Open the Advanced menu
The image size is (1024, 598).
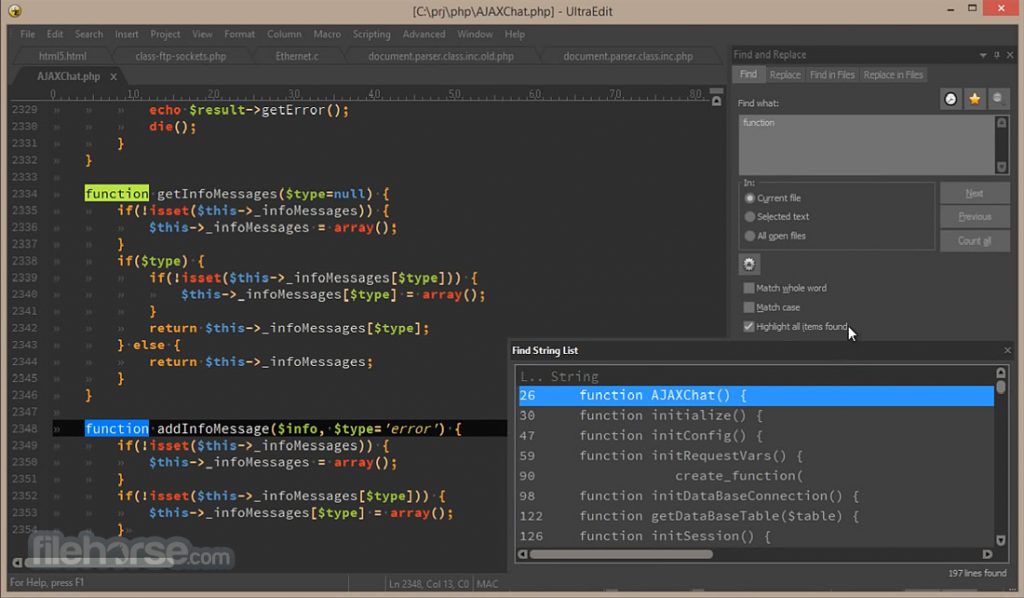click(424, 34)
